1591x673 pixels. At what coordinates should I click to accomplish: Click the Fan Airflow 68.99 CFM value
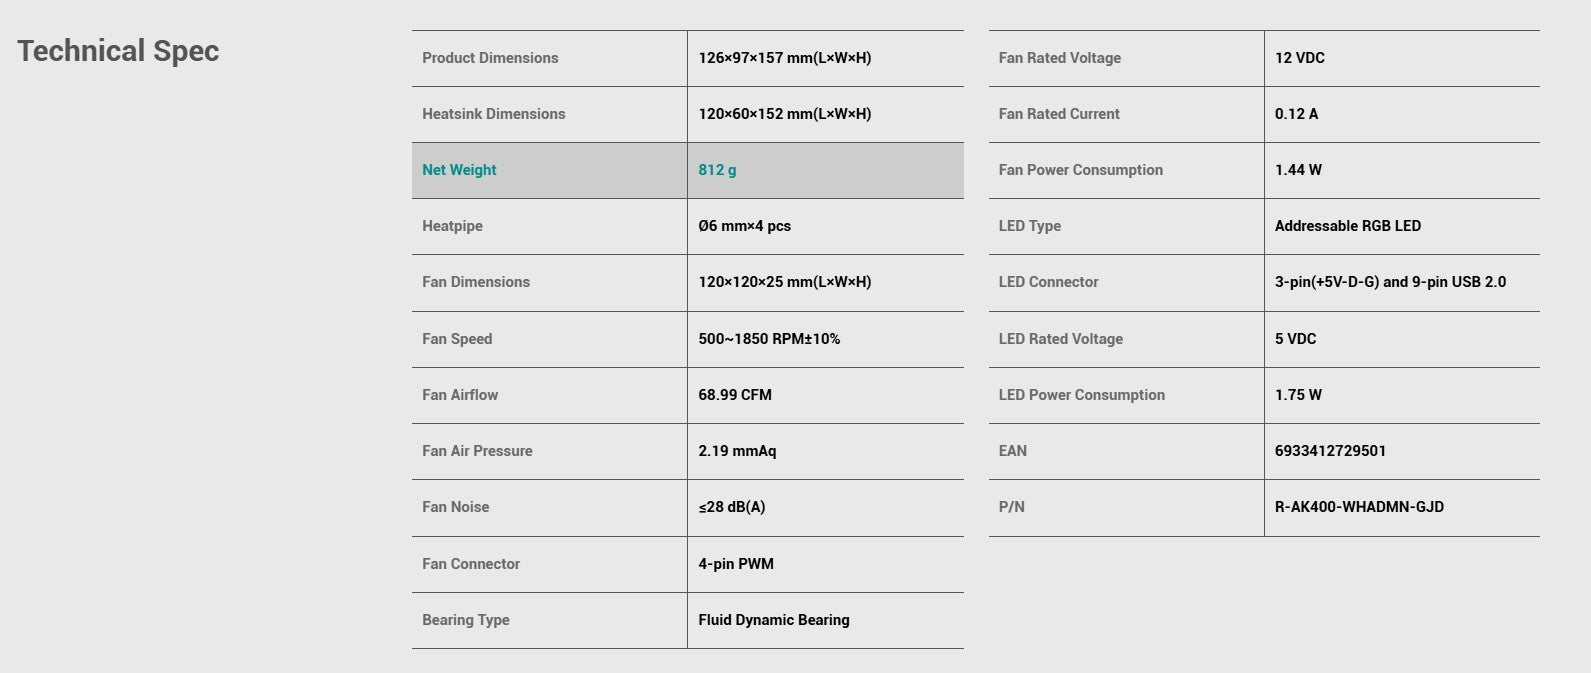click(735, 395)
